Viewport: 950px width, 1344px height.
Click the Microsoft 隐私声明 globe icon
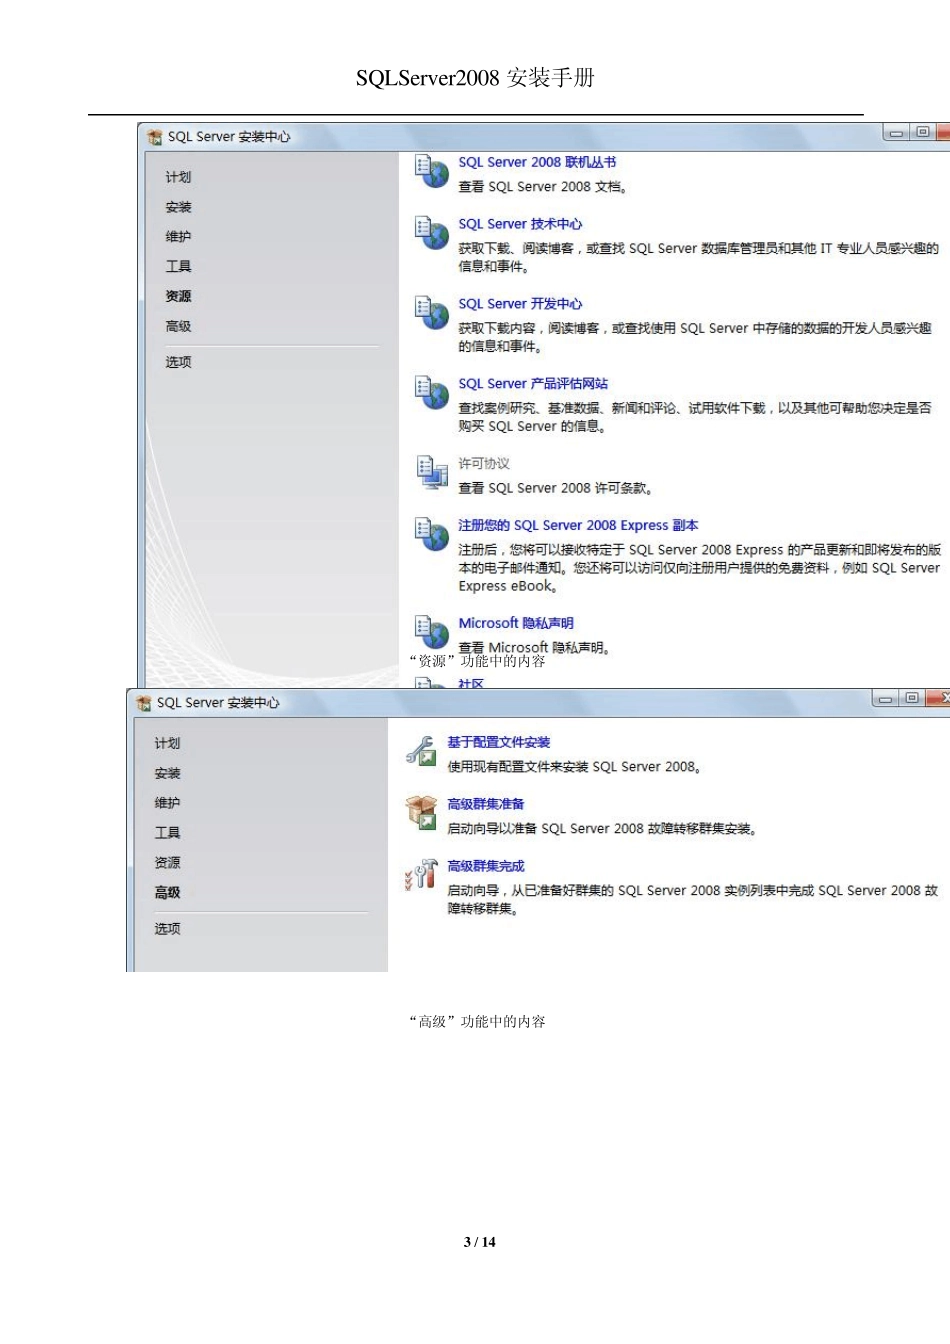click(x=432, y=632)
